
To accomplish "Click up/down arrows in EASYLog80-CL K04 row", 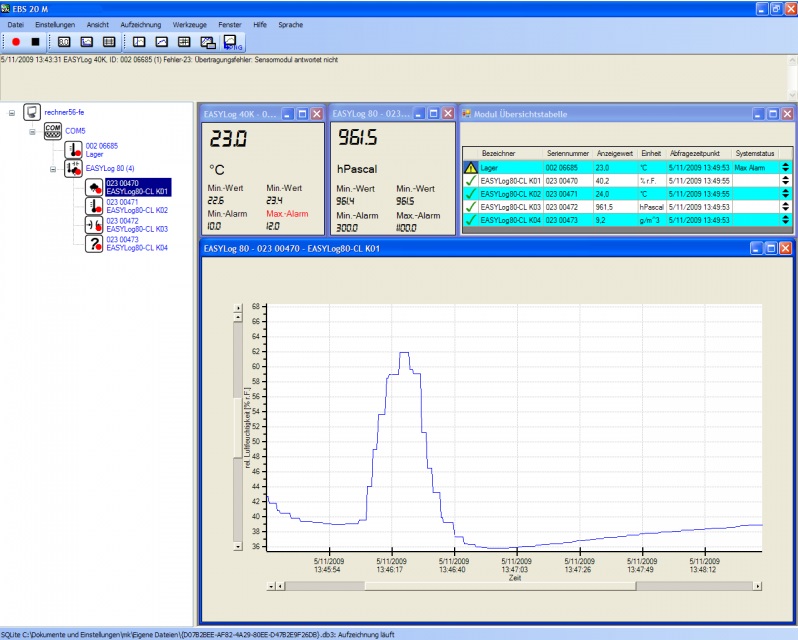I will [x=786, y=220].
